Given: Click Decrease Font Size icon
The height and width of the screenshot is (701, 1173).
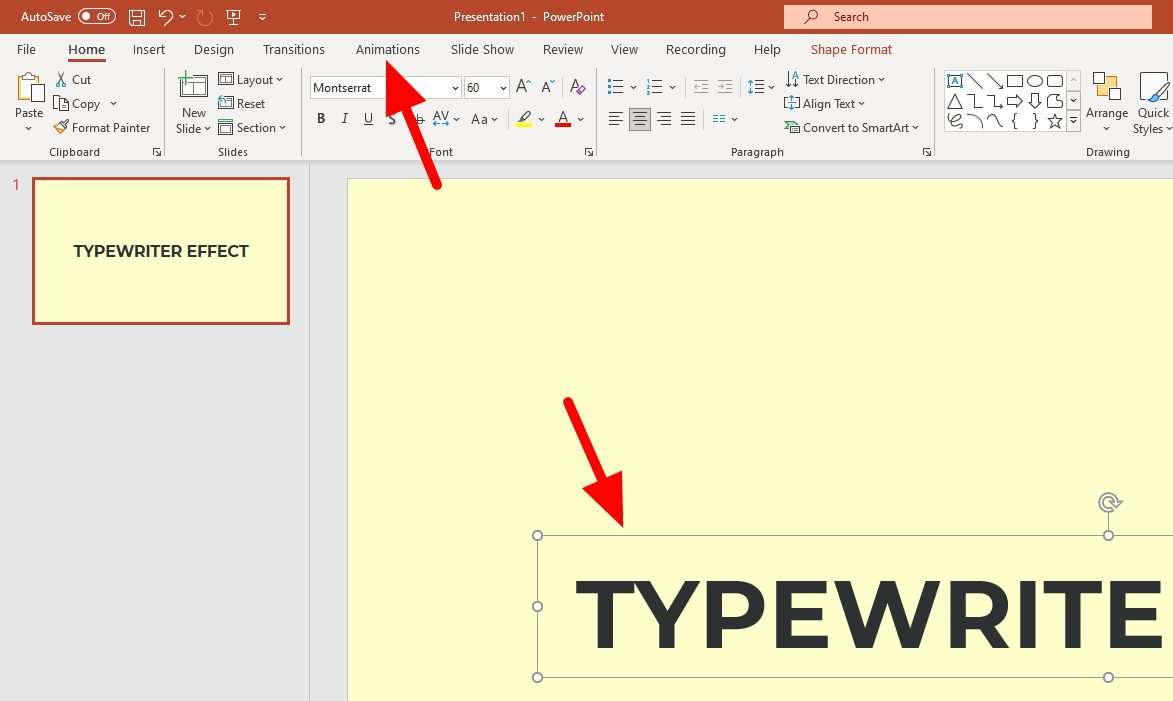Looking at the screenshot, I should point(548,87).
